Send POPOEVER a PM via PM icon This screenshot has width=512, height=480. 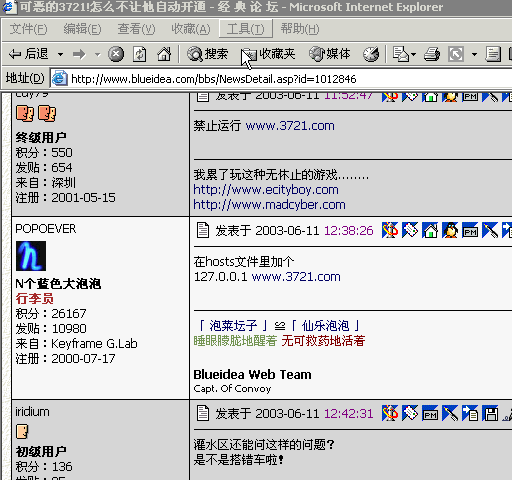470,230
